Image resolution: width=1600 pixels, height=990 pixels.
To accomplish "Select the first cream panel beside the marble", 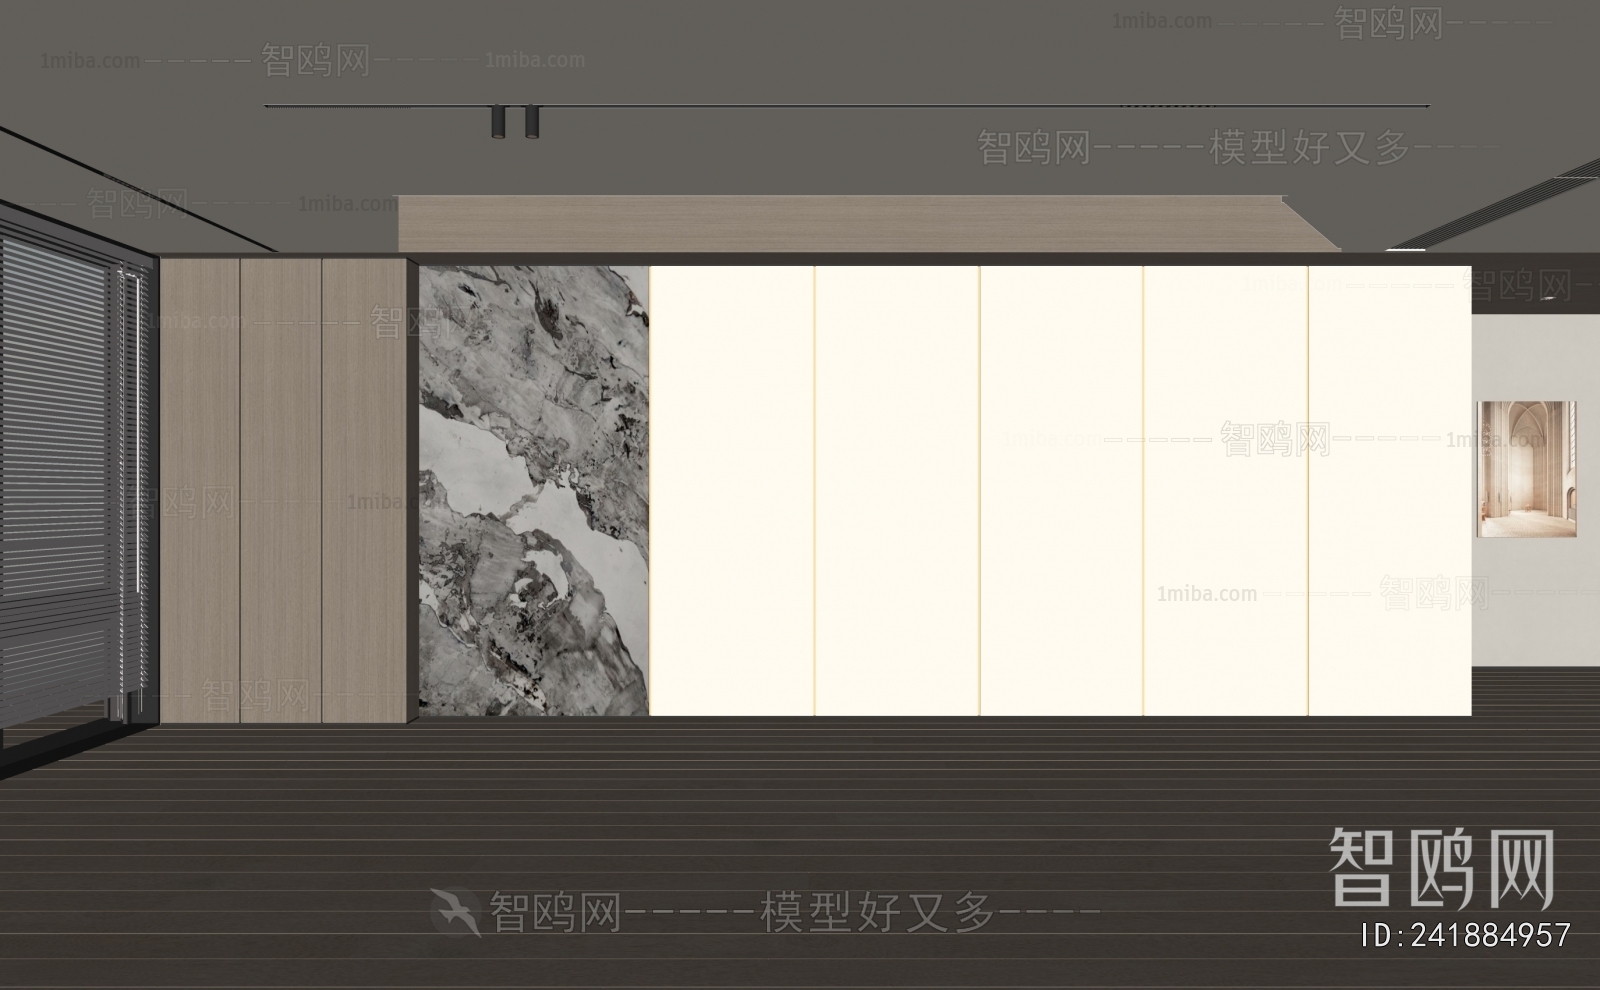I will (731, 490).
